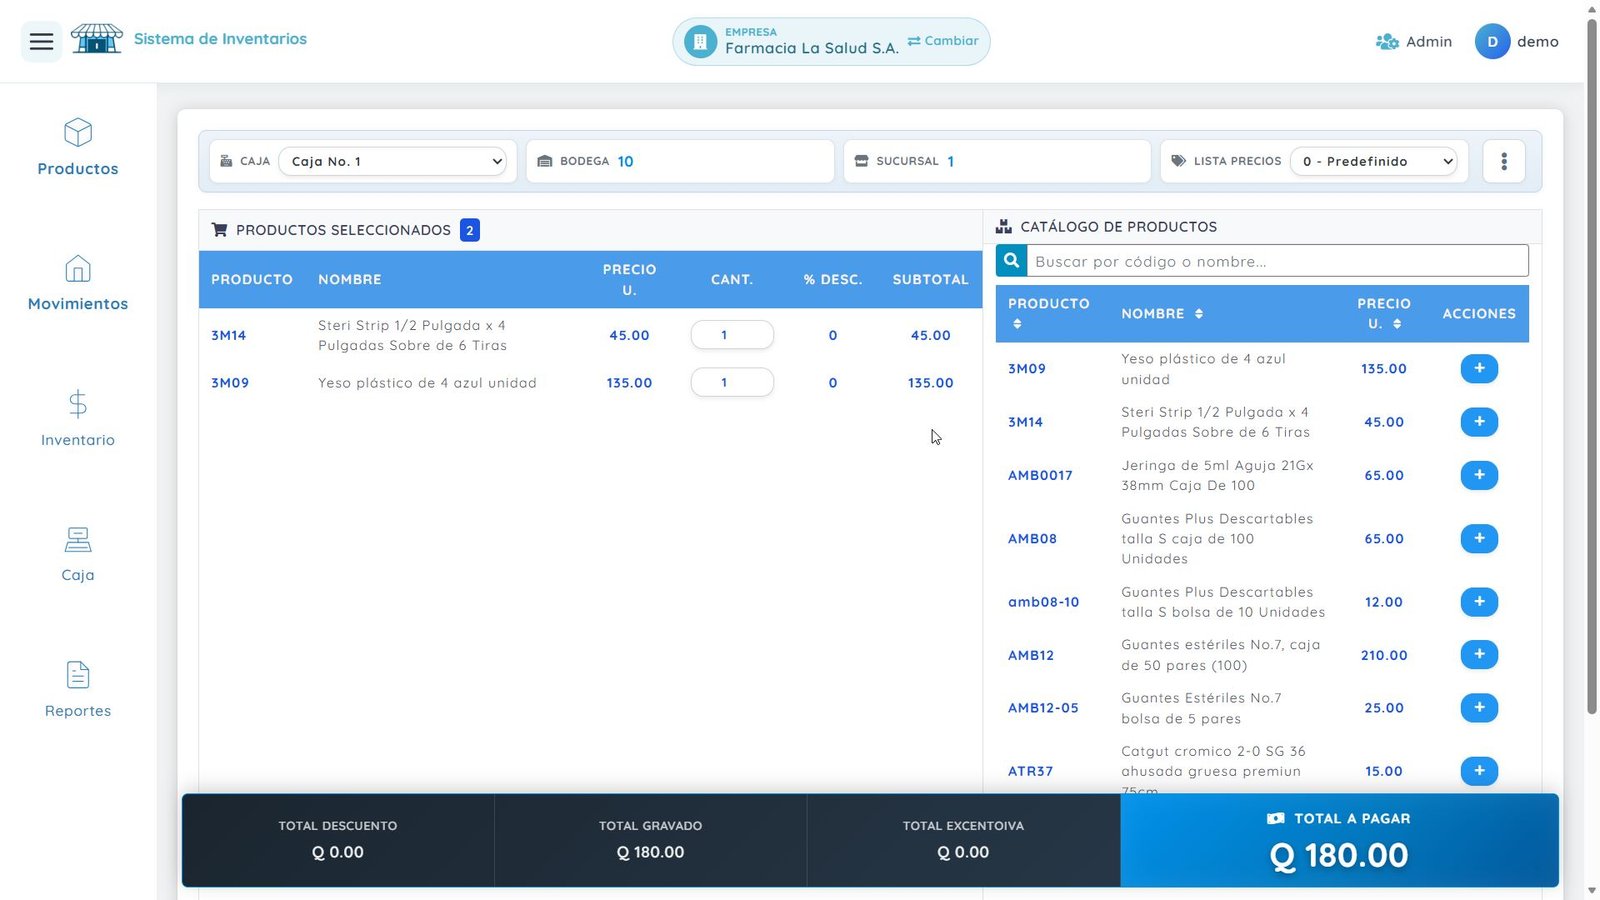Viewport: 1600px width, 900px height.
Task: Open Caja section in sidebar
Action: point(78,554)
